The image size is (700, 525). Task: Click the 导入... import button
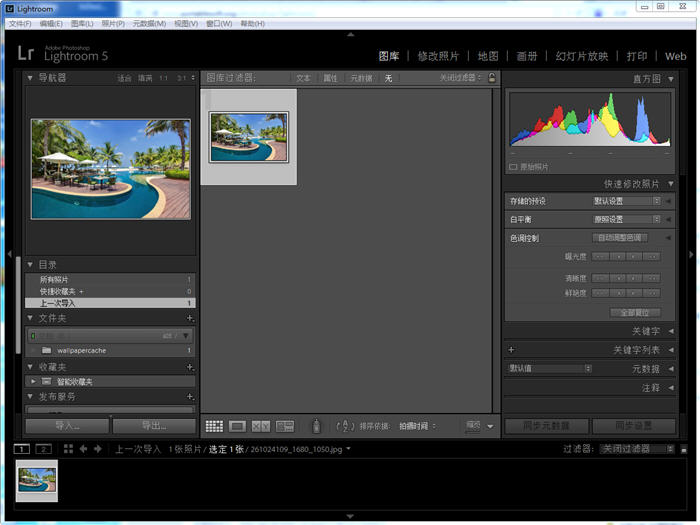click(x=67, y=426)
